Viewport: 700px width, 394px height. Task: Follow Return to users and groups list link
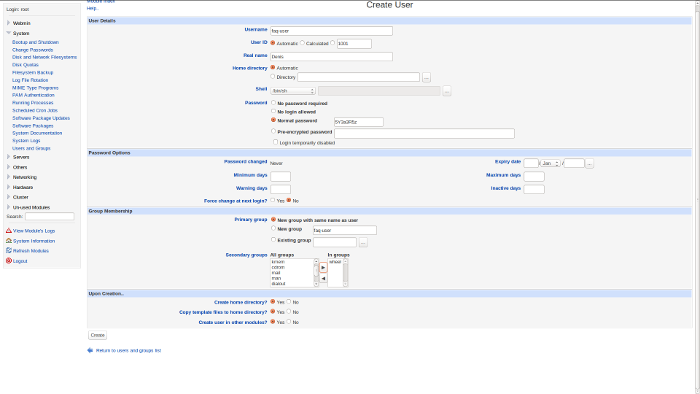click(x=129, y=351)
